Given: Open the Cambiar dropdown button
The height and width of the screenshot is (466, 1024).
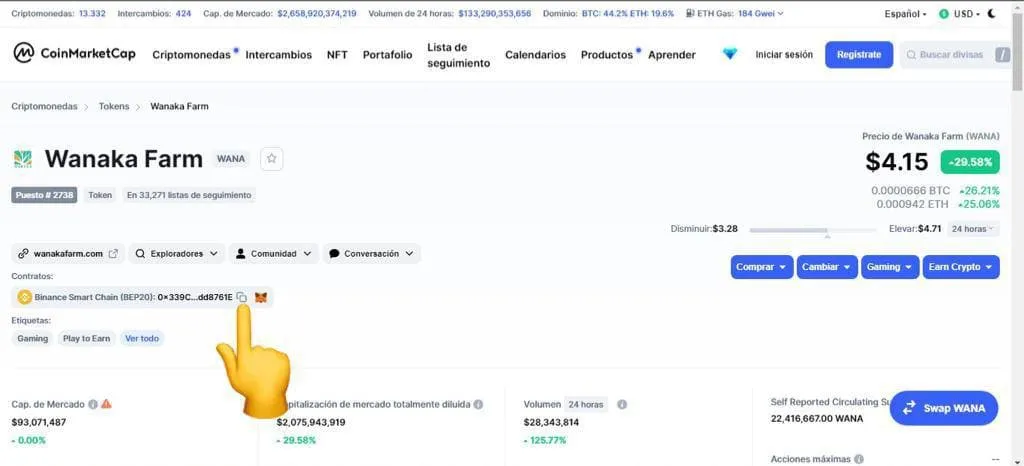Looking at the screenshot, I should point(827,267).
